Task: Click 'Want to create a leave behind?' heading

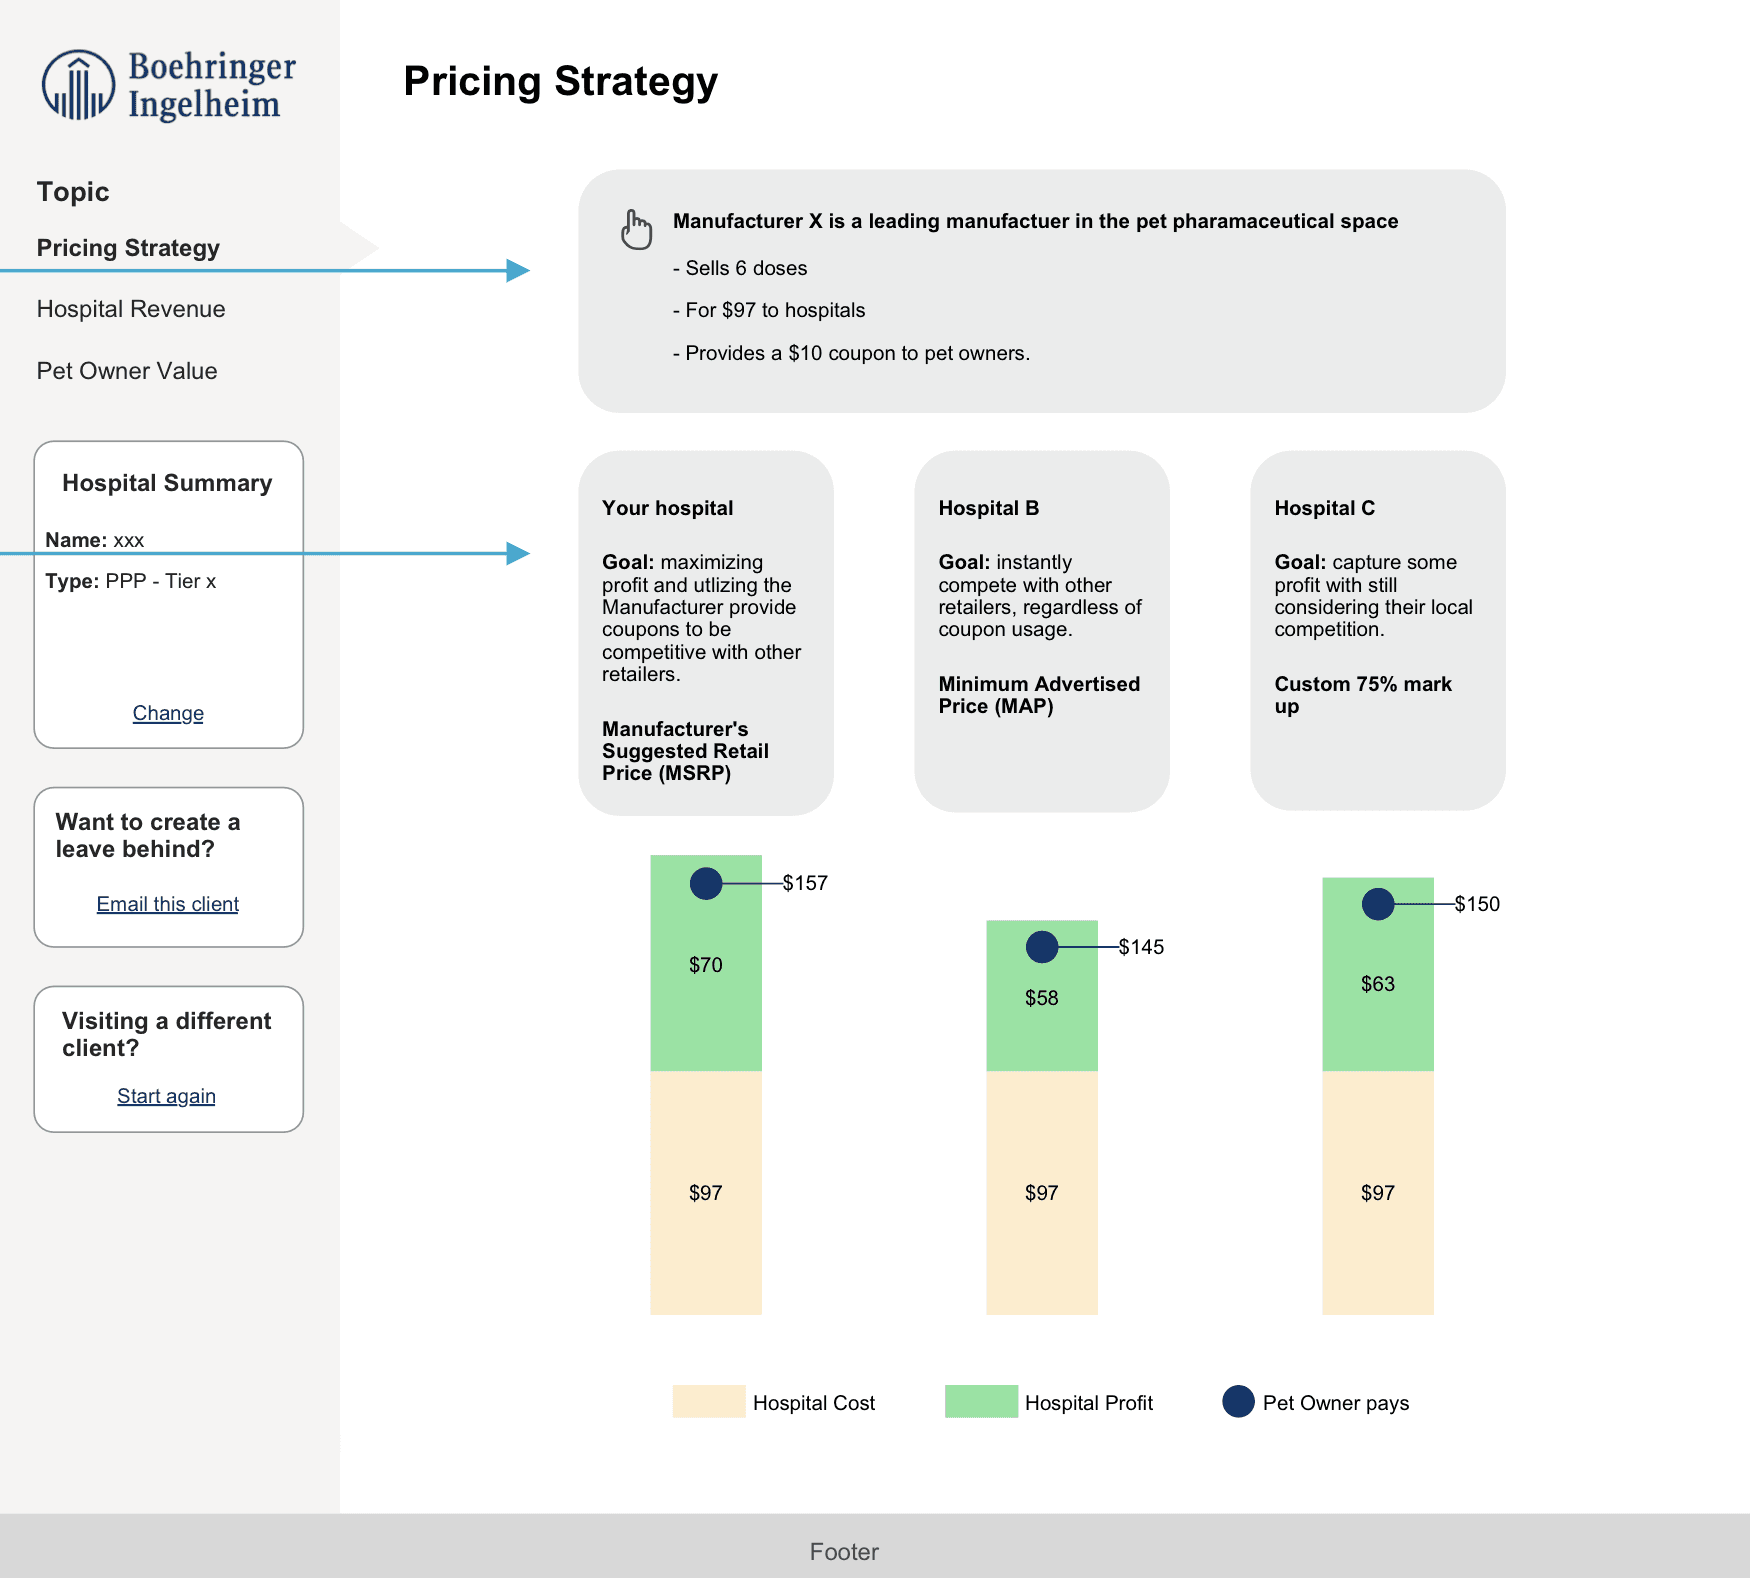Action: coord(148,835)
